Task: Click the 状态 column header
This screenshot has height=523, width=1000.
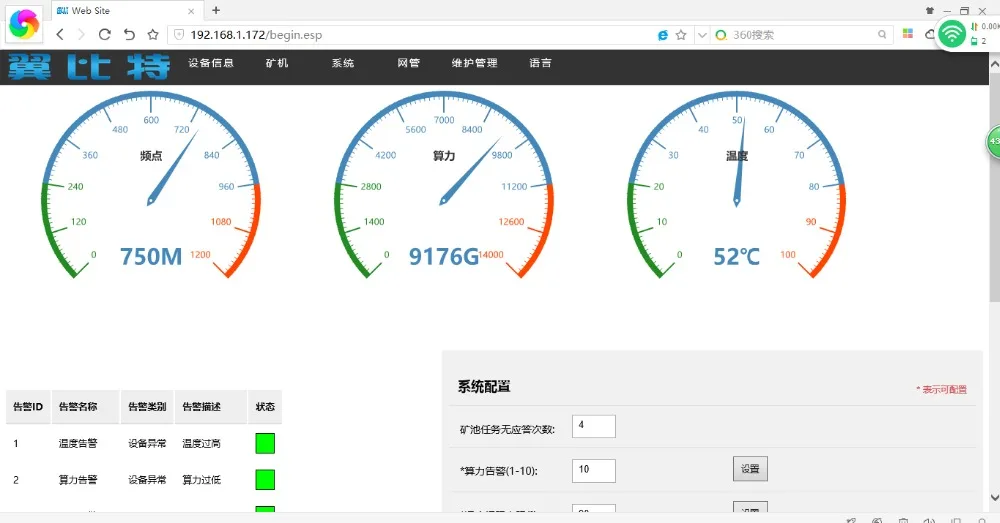Action: tap(265, 407)
